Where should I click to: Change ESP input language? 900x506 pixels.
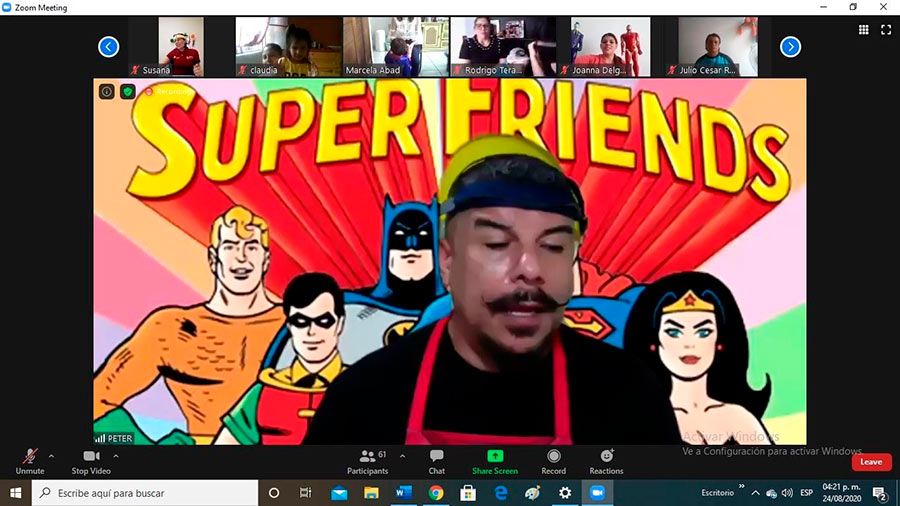tap(806, 493)
